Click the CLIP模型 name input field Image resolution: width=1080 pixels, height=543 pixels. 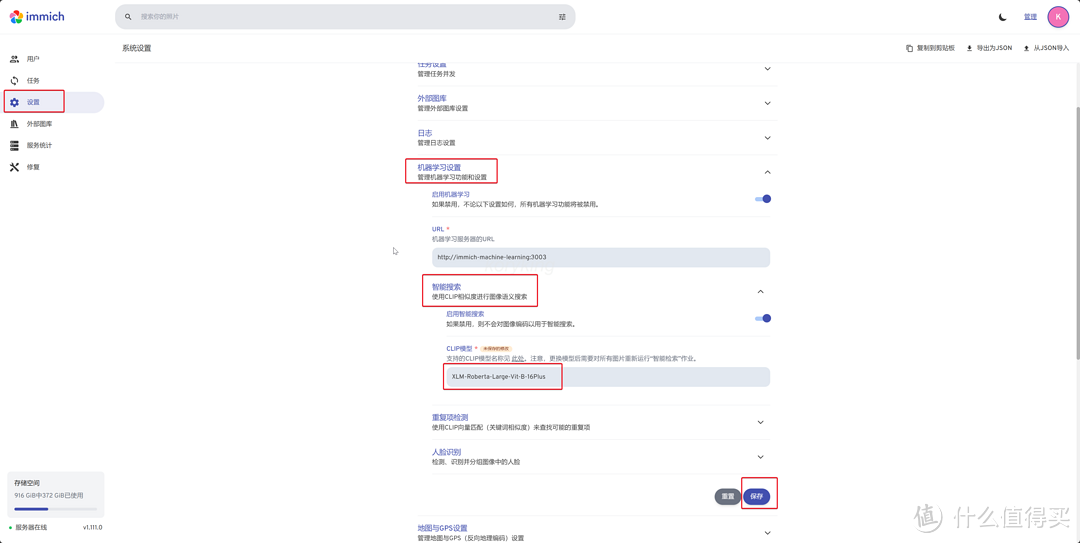[608, 377]
